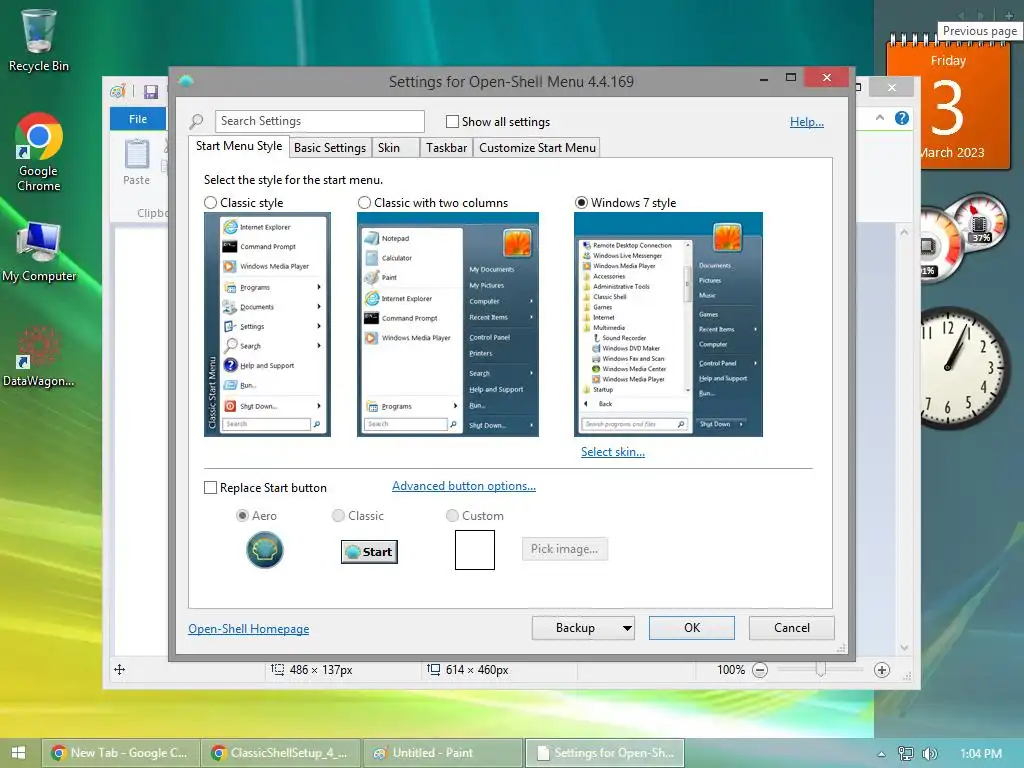
Task: Choose the Aero button radio option
Action: [242, 515]
